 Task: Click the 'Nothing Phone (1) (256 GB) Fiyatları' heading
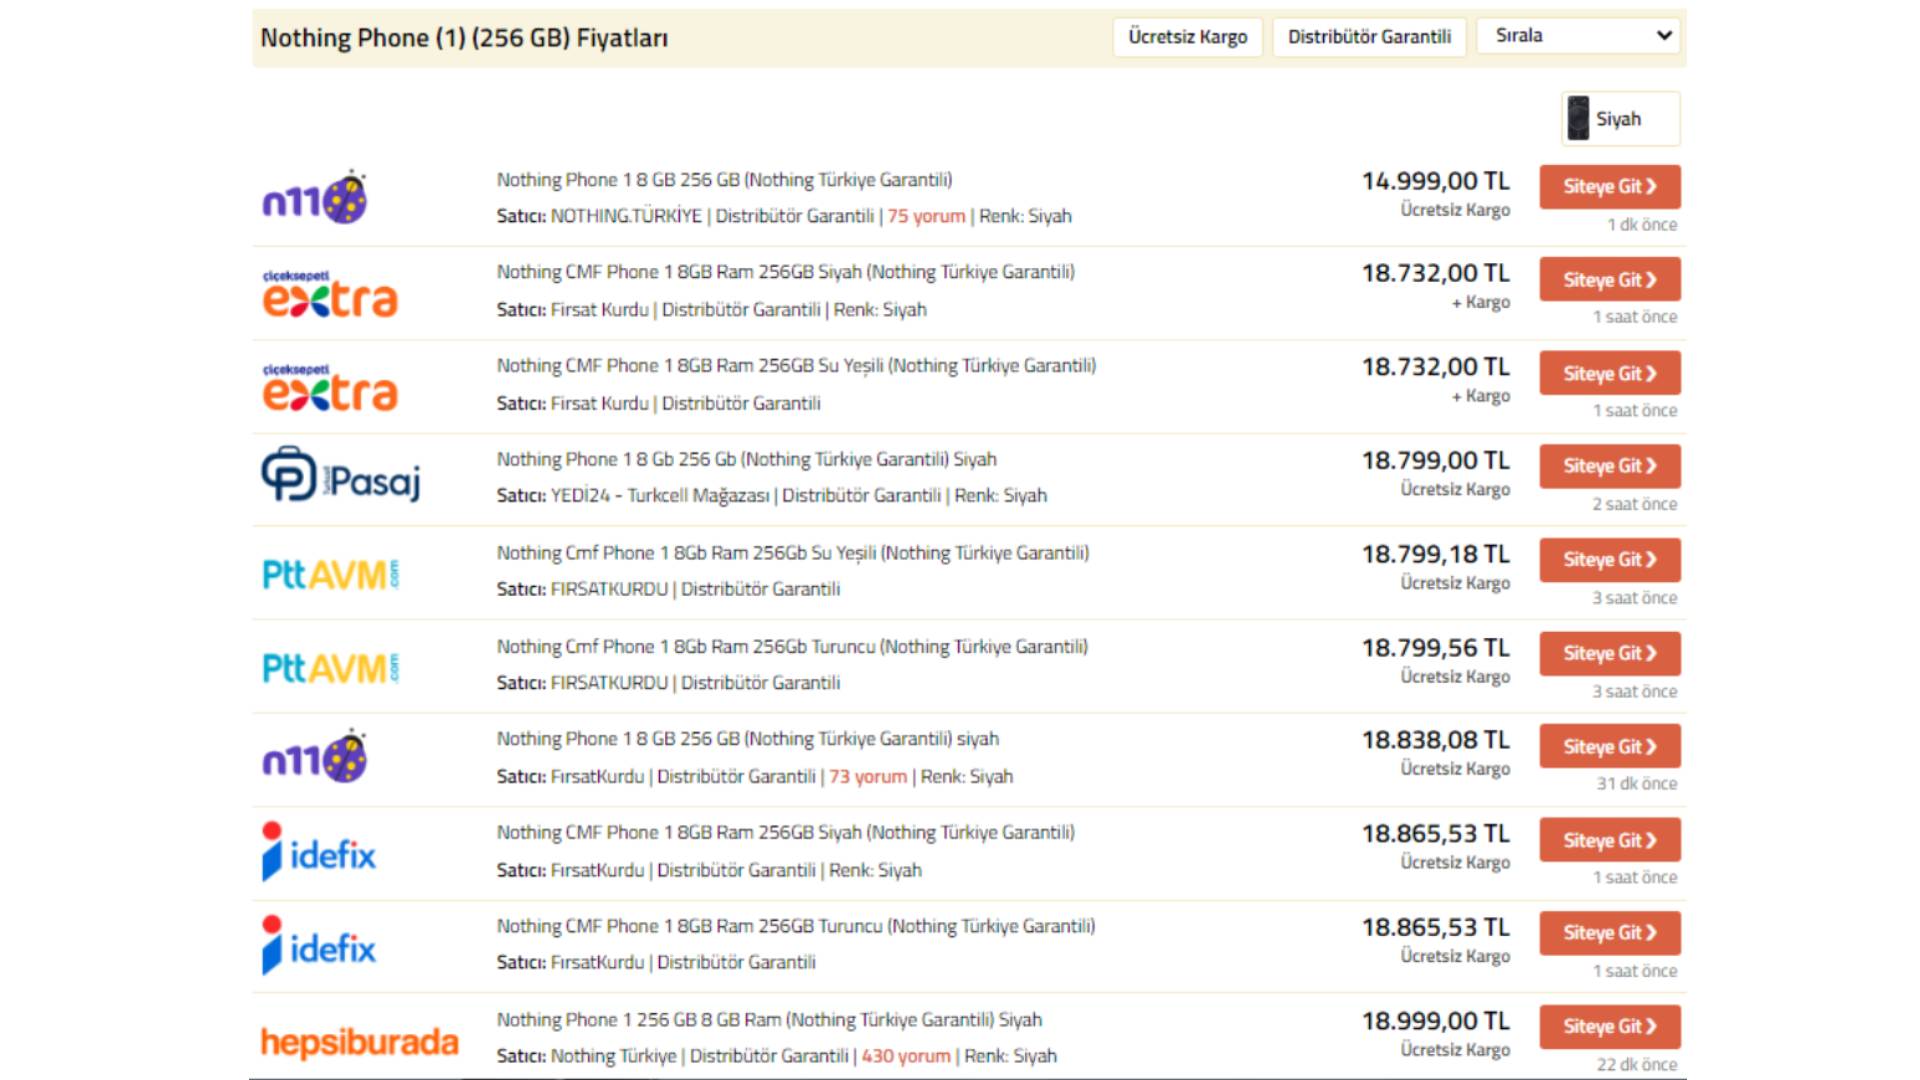click(x=464, y=38)
